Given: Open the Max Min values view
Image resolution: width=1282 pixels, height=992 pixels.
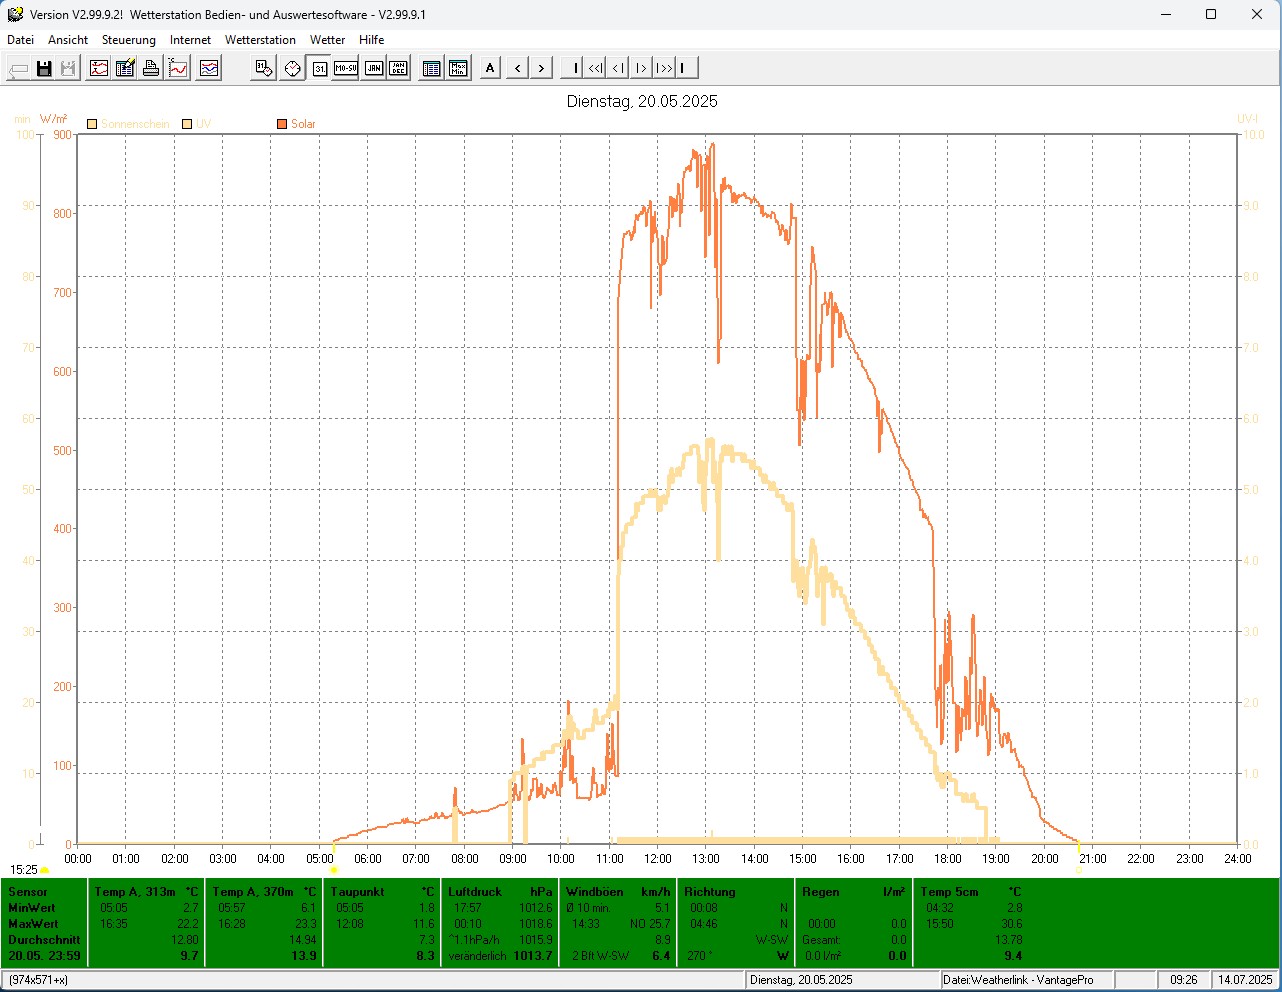Looking at the screenshot, I should (x=458, y=68).
